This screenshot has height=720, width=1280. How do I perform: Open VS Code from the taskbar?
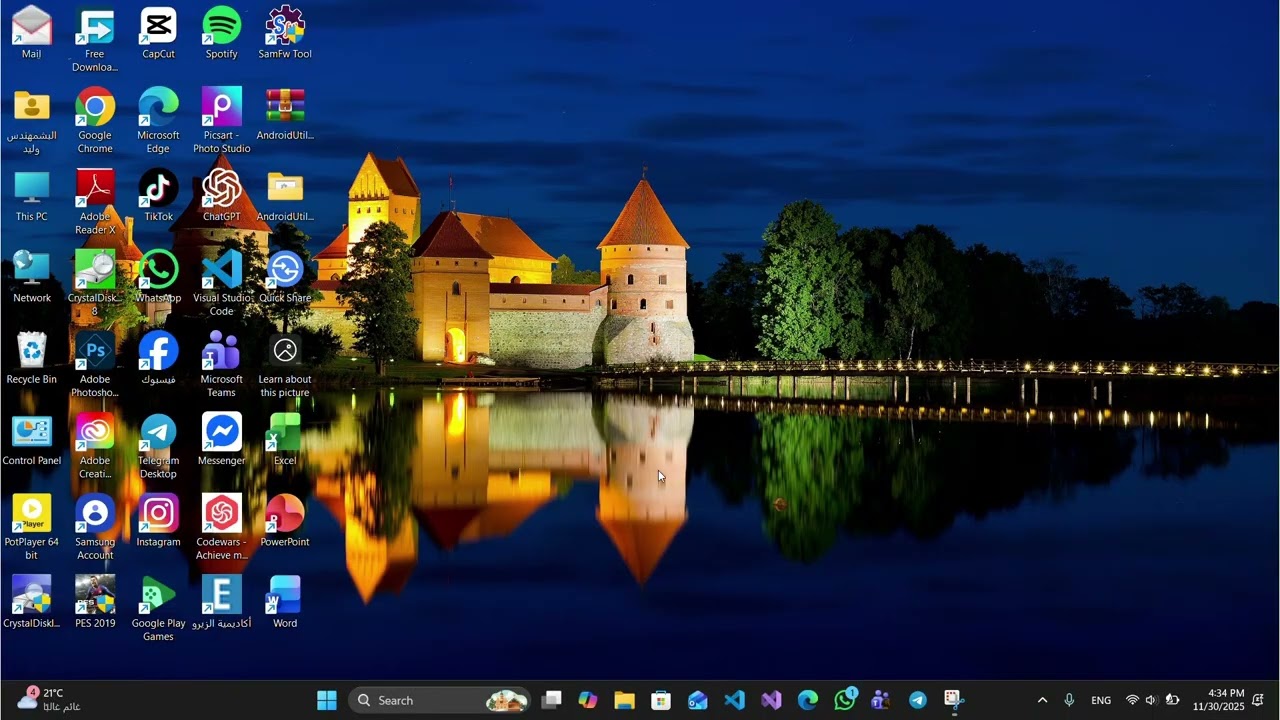pyautogui.click(x=734, y=700)
